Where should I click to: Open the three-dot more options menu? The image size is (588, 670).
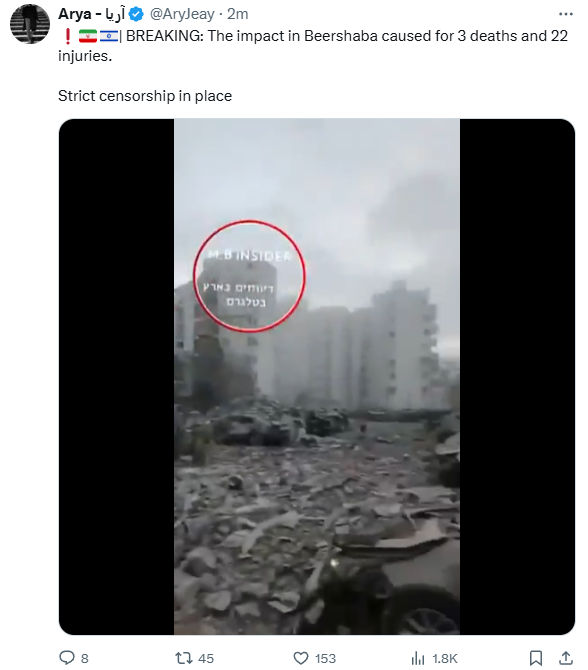[x=565, y=14]
